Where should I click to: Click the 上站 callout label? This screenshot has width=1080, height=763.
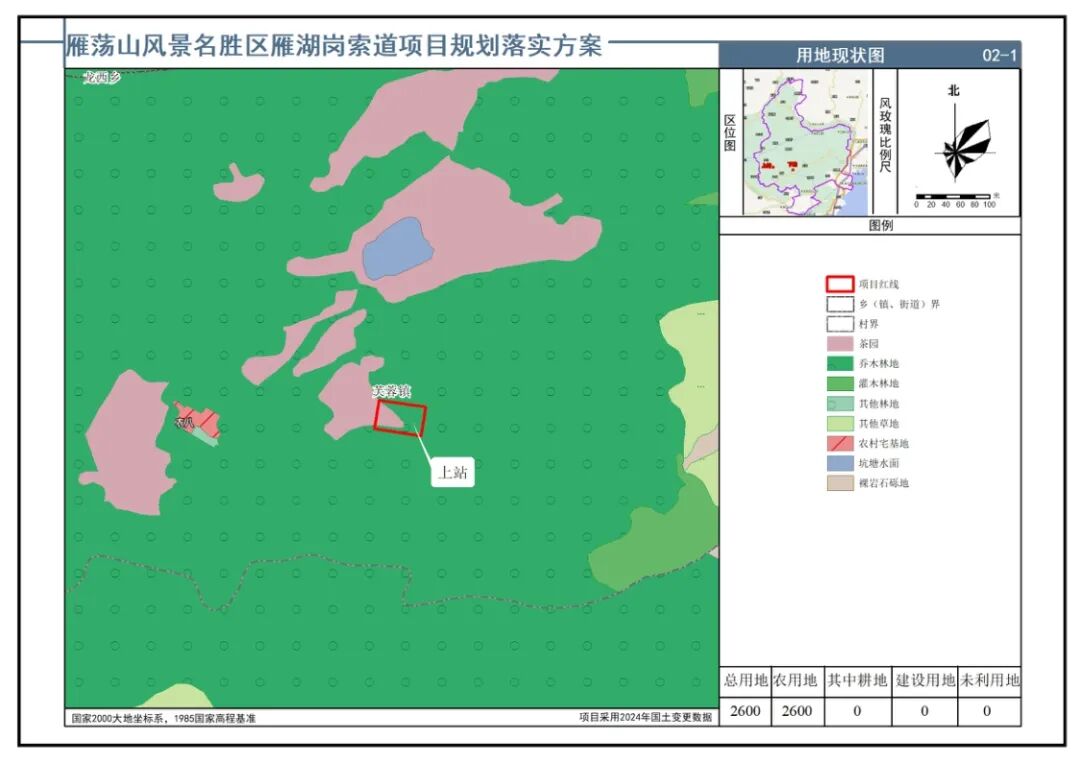coord(453,473)
